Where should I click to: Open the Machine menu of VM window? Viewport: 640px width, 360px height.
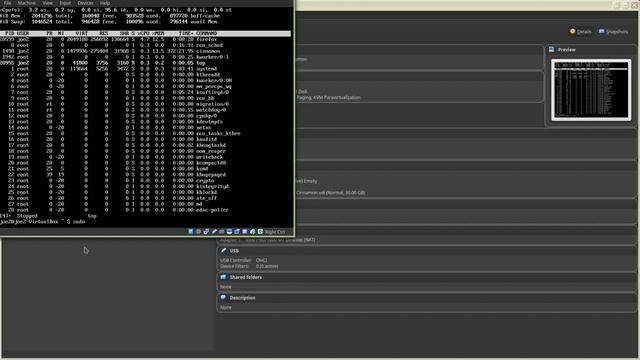point(27,3)
